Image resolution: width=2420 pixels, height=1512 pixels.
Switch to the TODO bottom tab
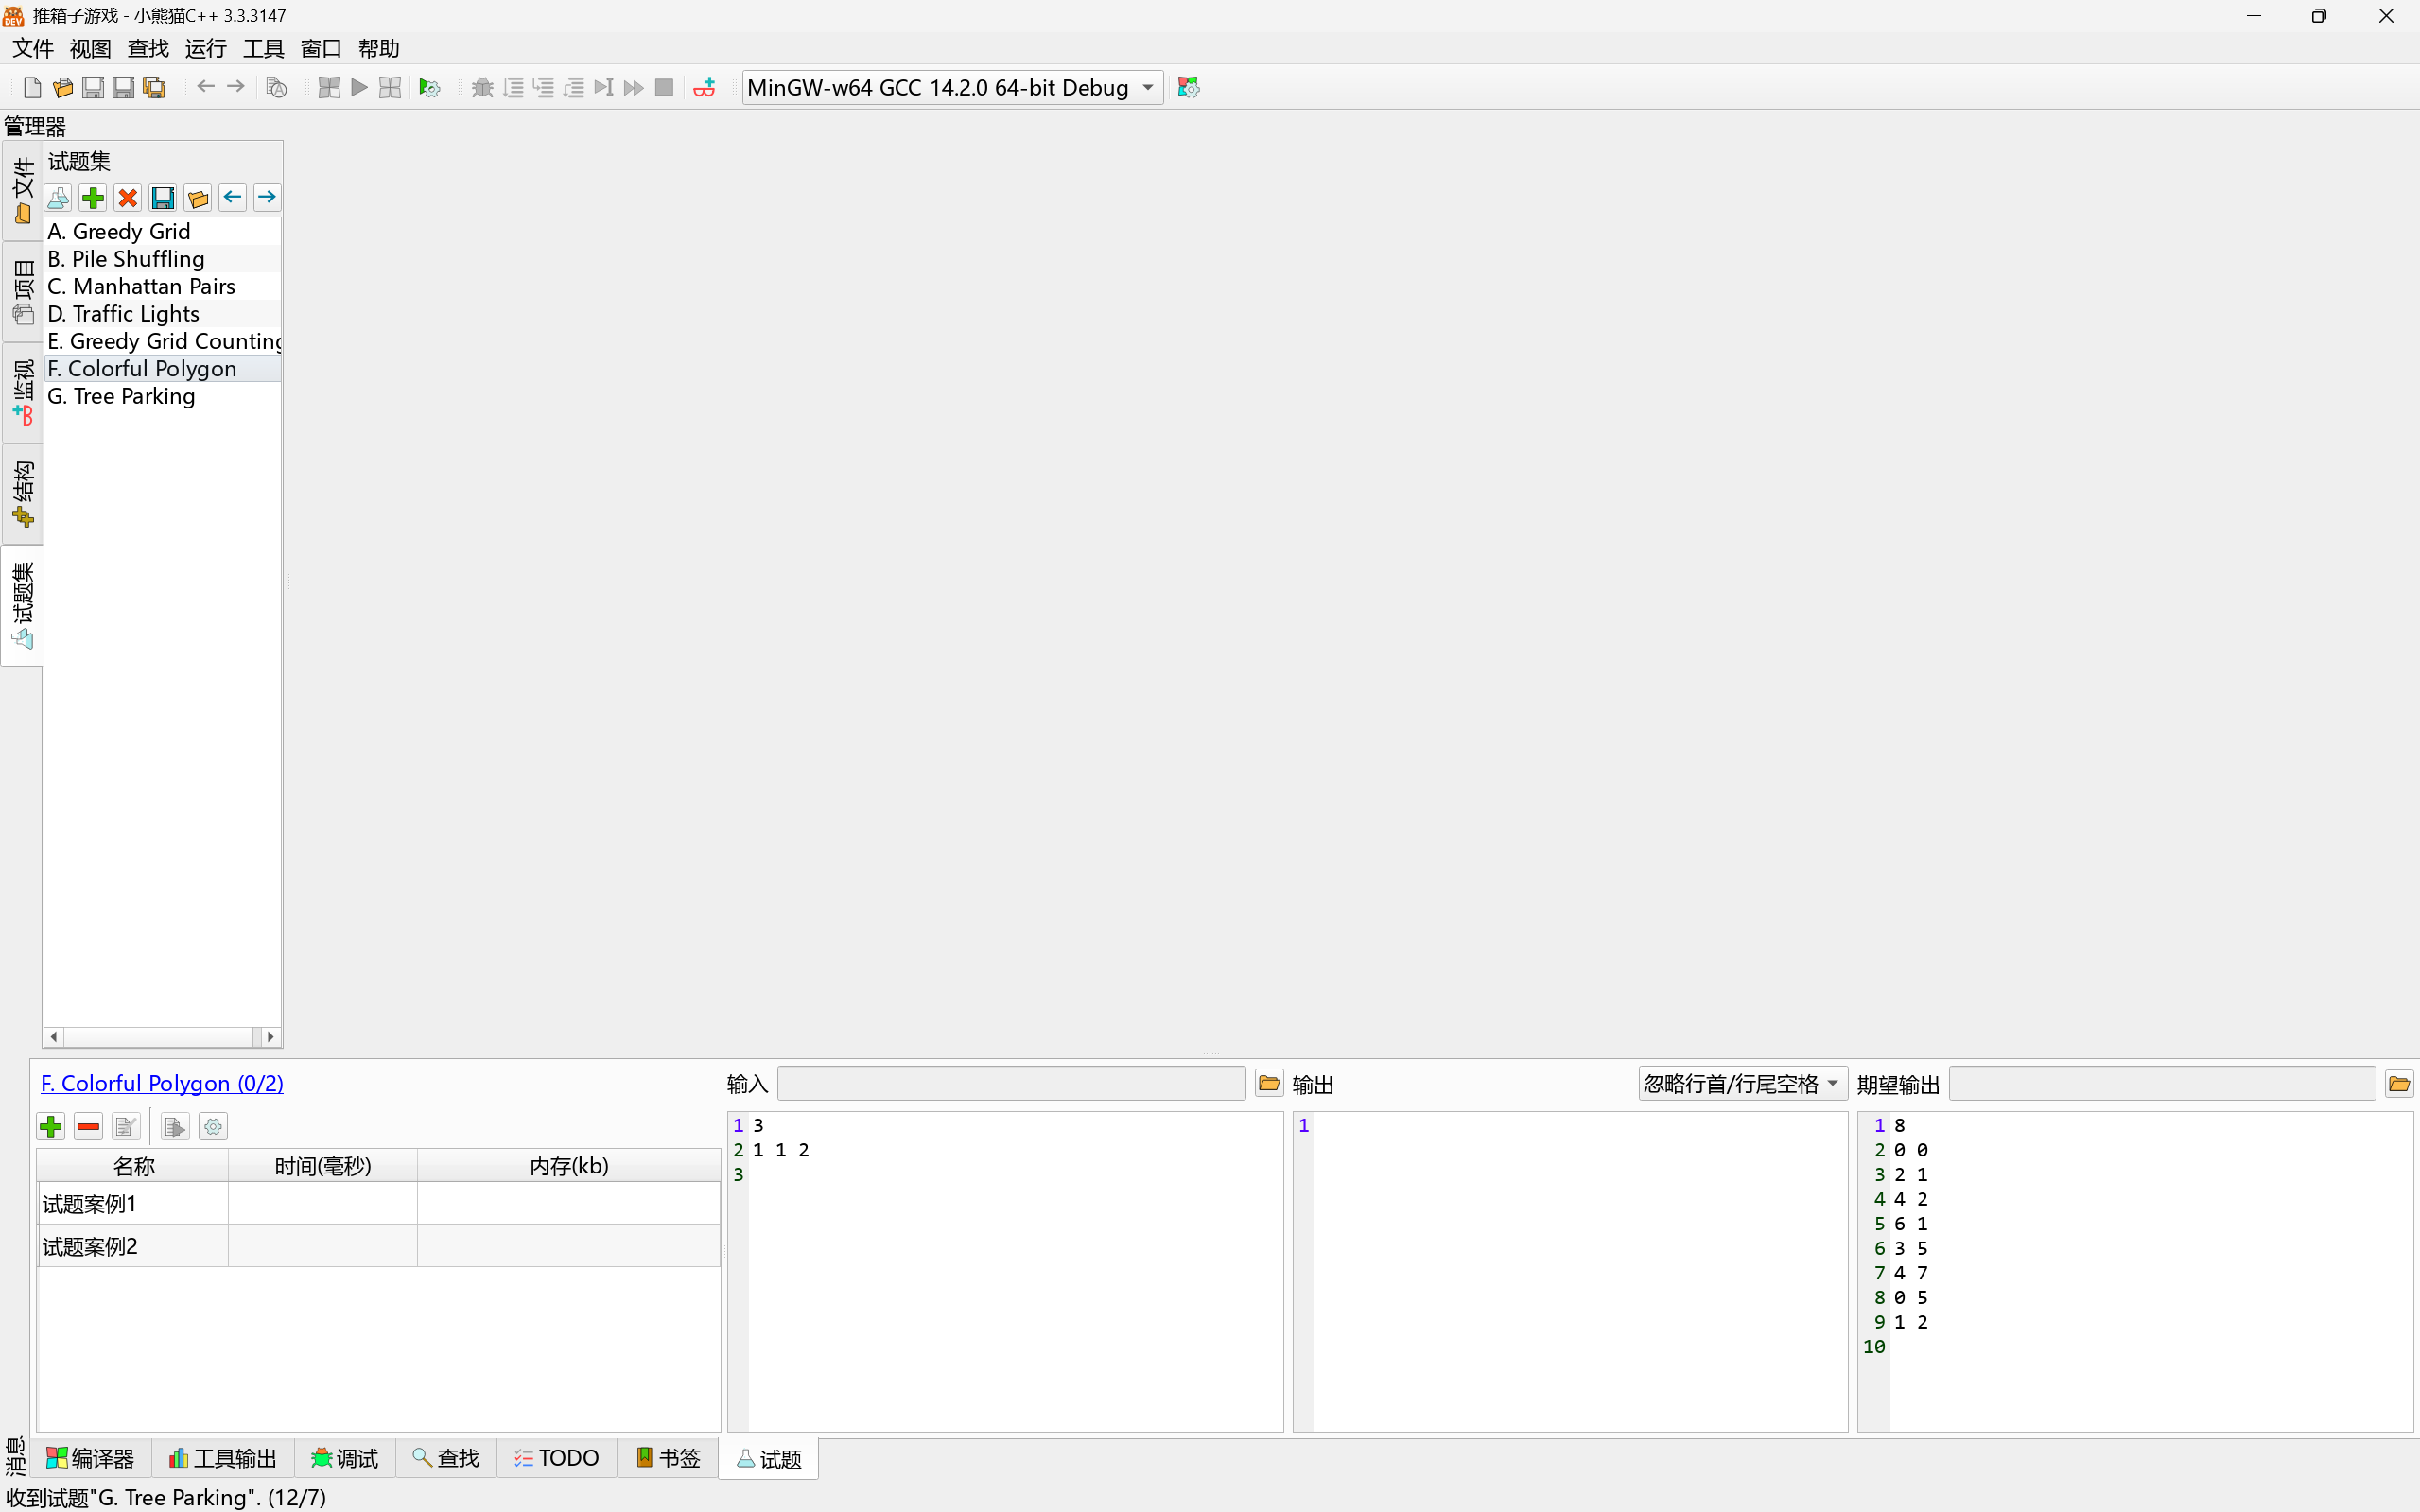pyautogui.click(x=556, y=1458)
